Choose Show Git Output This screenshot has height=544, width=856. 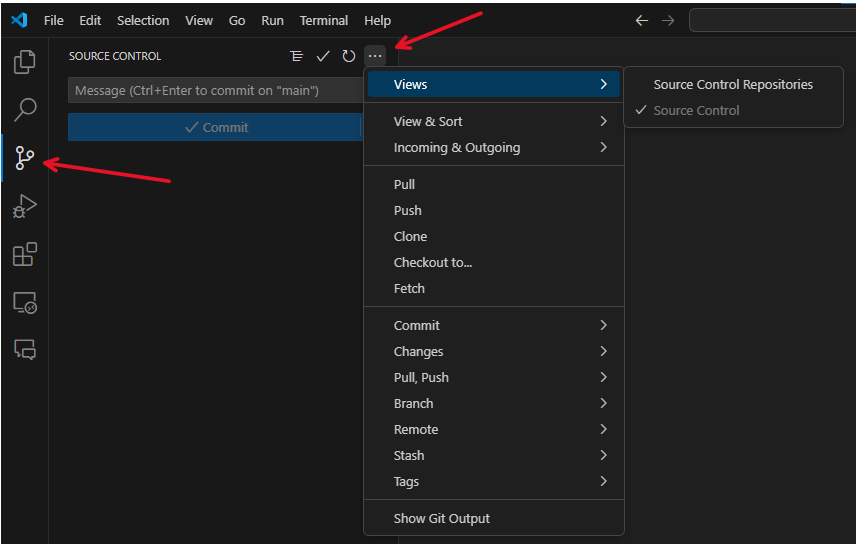[442, 518]
